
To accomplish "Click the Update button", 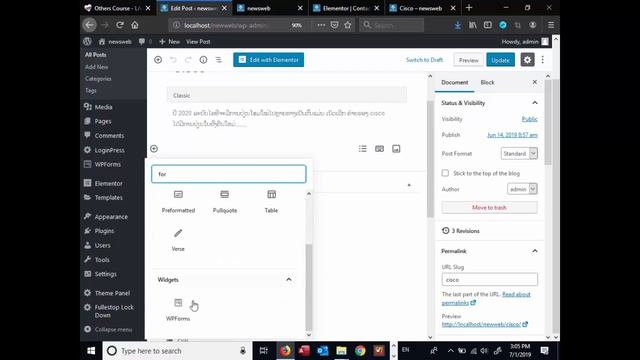I will pos(500,60).
